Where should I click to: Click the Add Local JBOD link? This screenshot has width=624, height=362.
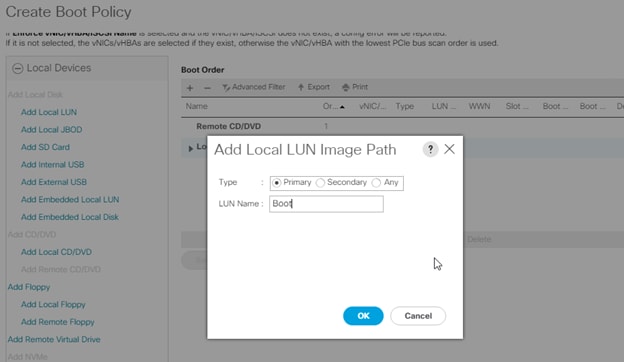[x=52, y=130]
